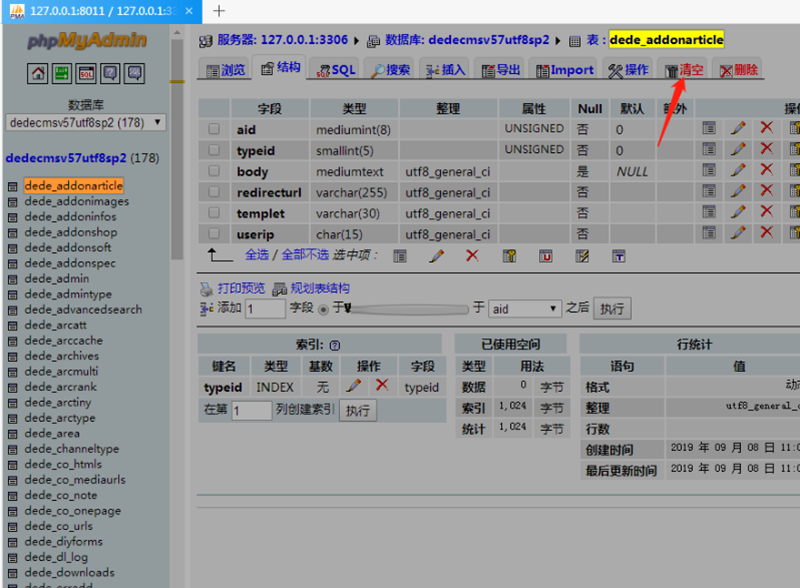This screenshot has width=800, height=588.
Task: Click the 清空 (Empty) tab
Action: coord(684,70)
